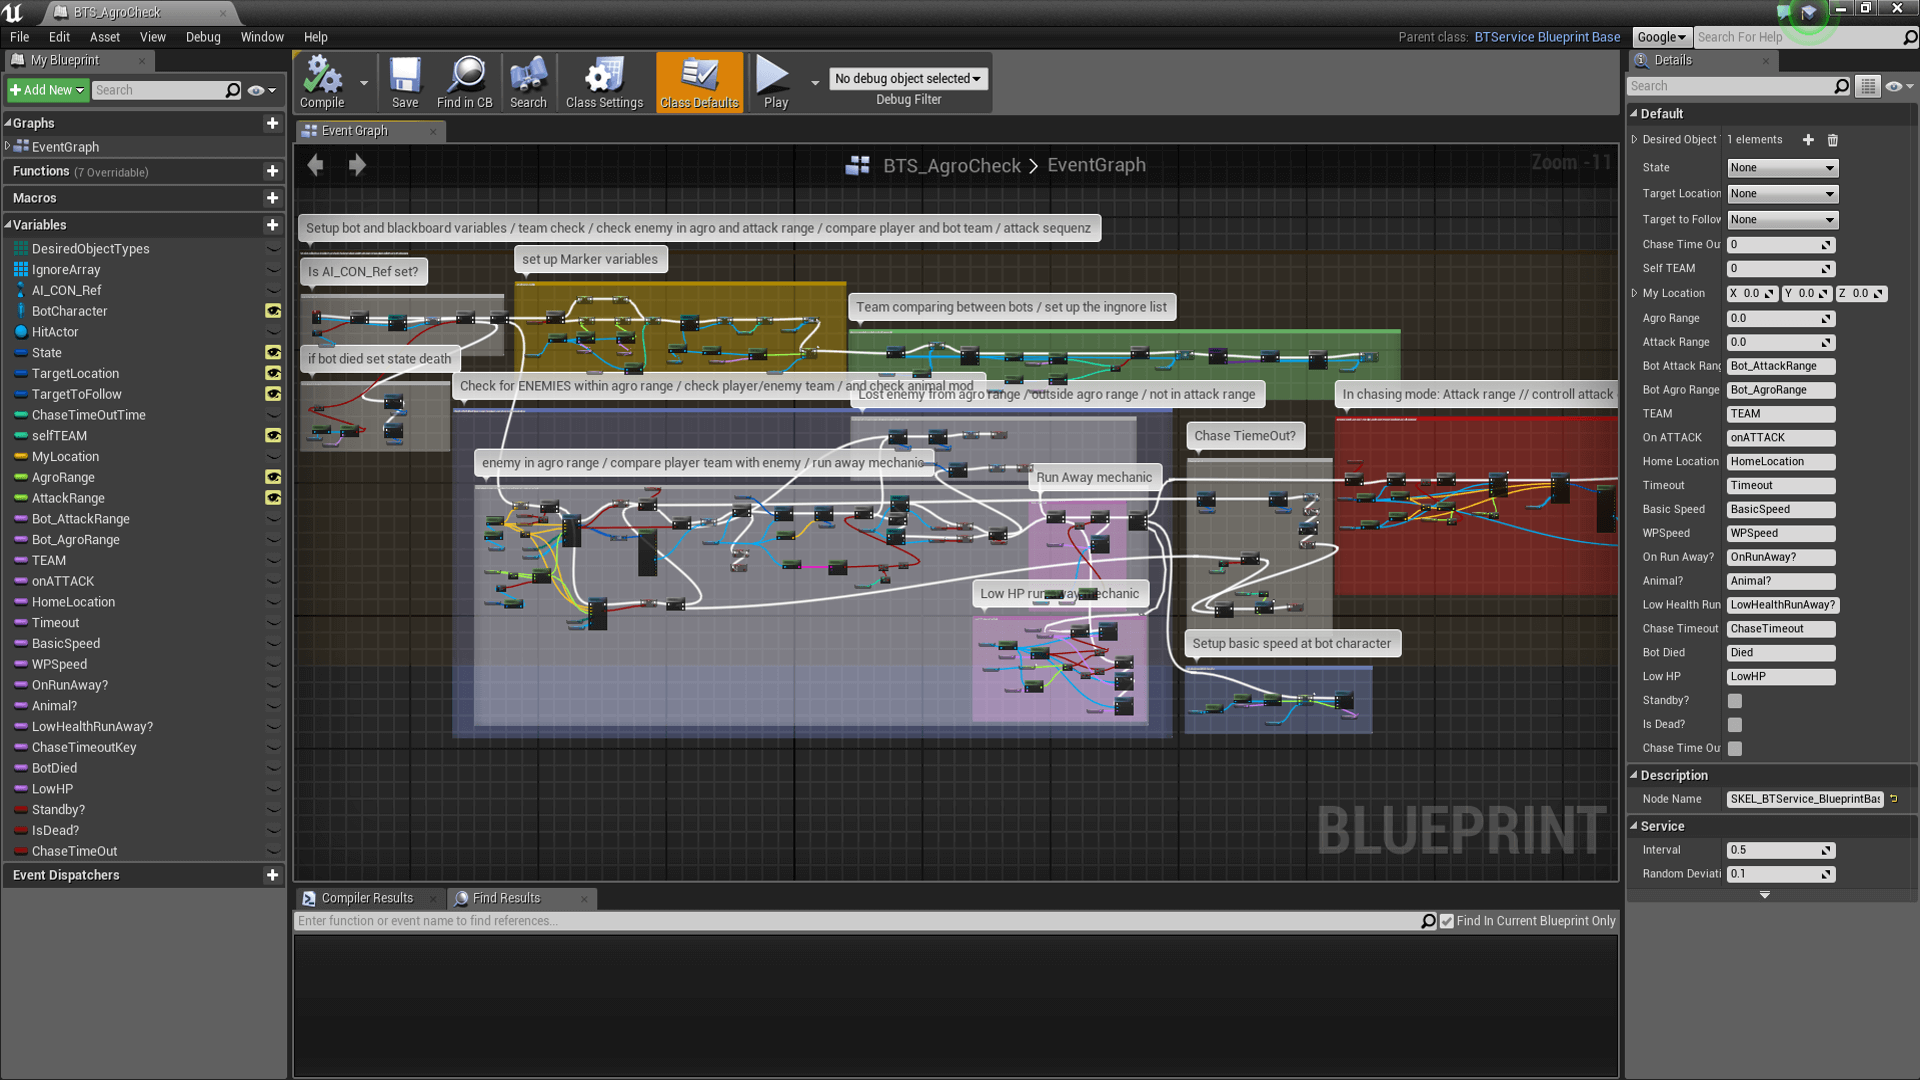
Task: Expand Desired Object array property
Action: point(1635,140)
